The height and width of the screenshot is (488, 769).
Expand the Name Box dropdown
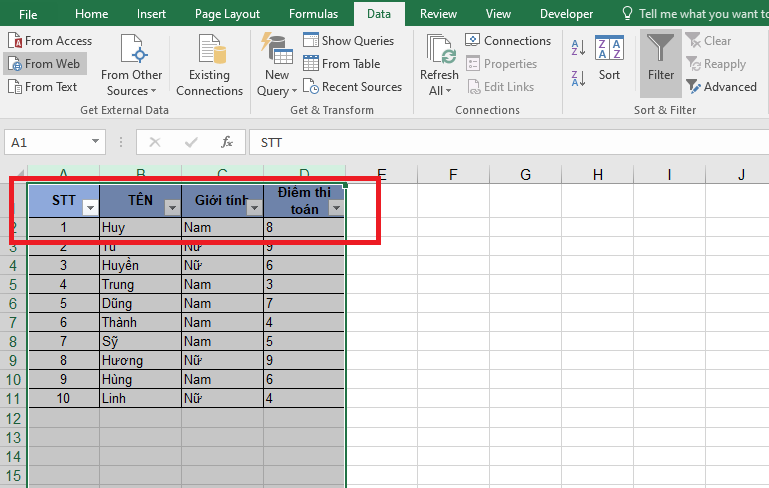coord(96,142)
